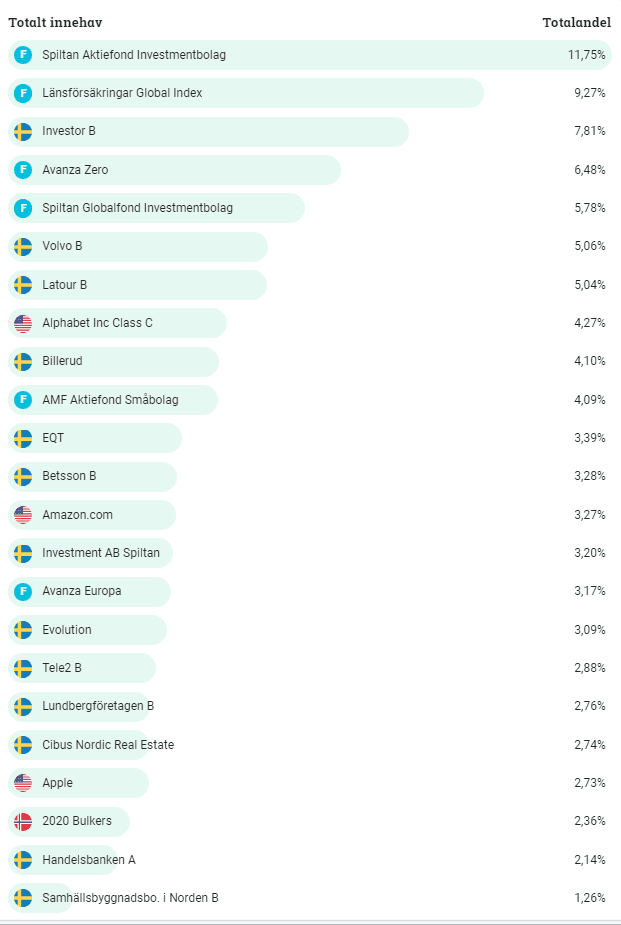
Task: Click the Norwegian flag icon beside 2020 Bulkers
Action: point(23,821)
